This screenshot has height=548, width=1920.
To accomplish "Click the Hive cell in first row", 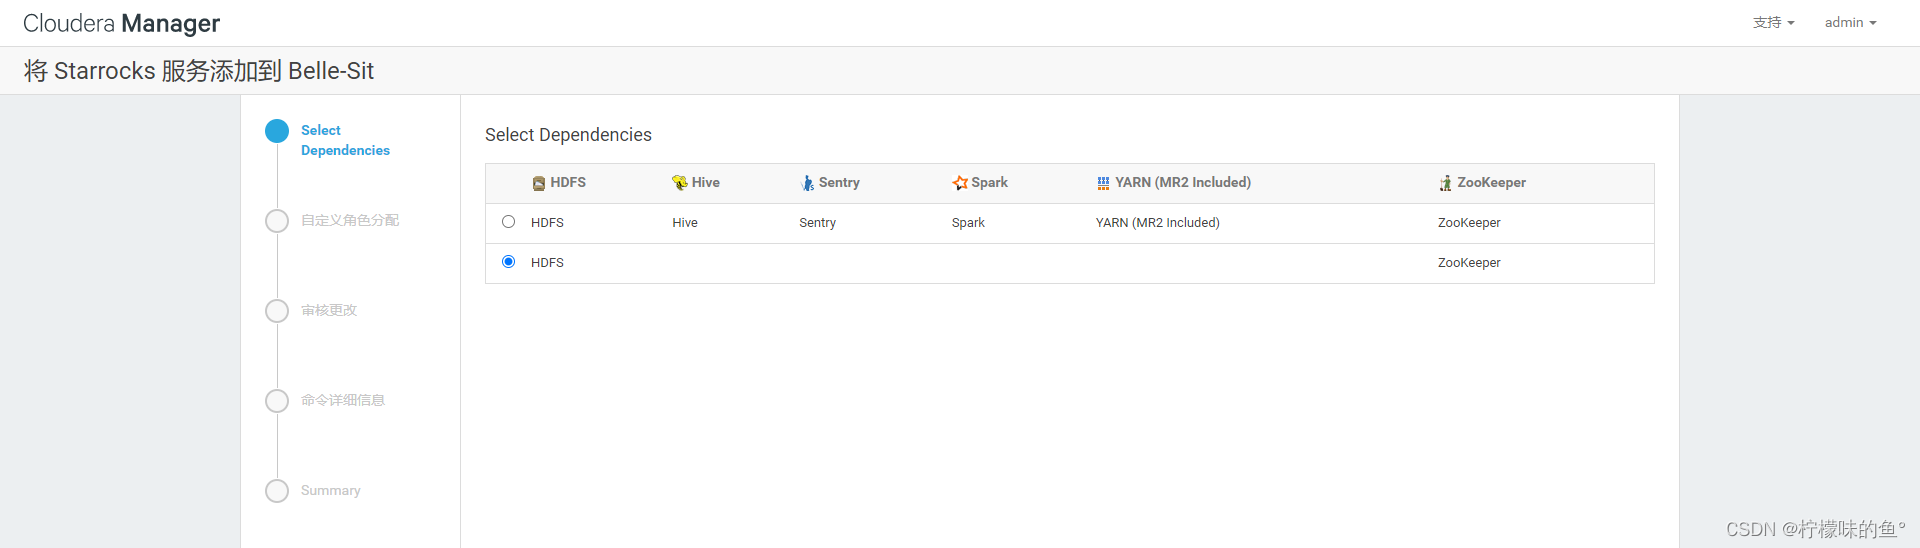I will [x=685, y=223].
